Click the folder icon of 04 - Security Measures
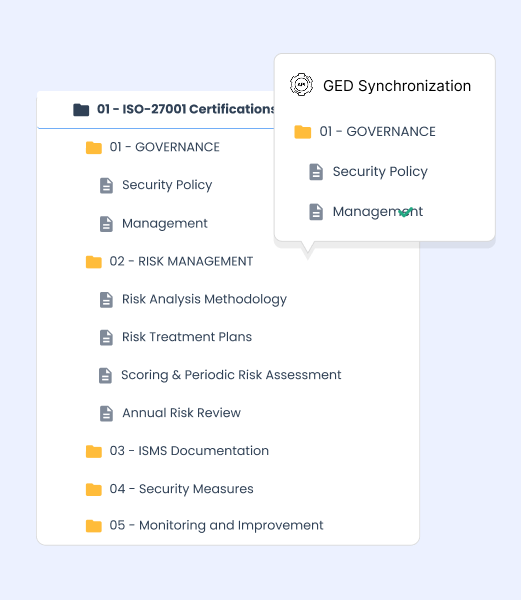Viewport: 521px width, 600px height. coord(94,489)
